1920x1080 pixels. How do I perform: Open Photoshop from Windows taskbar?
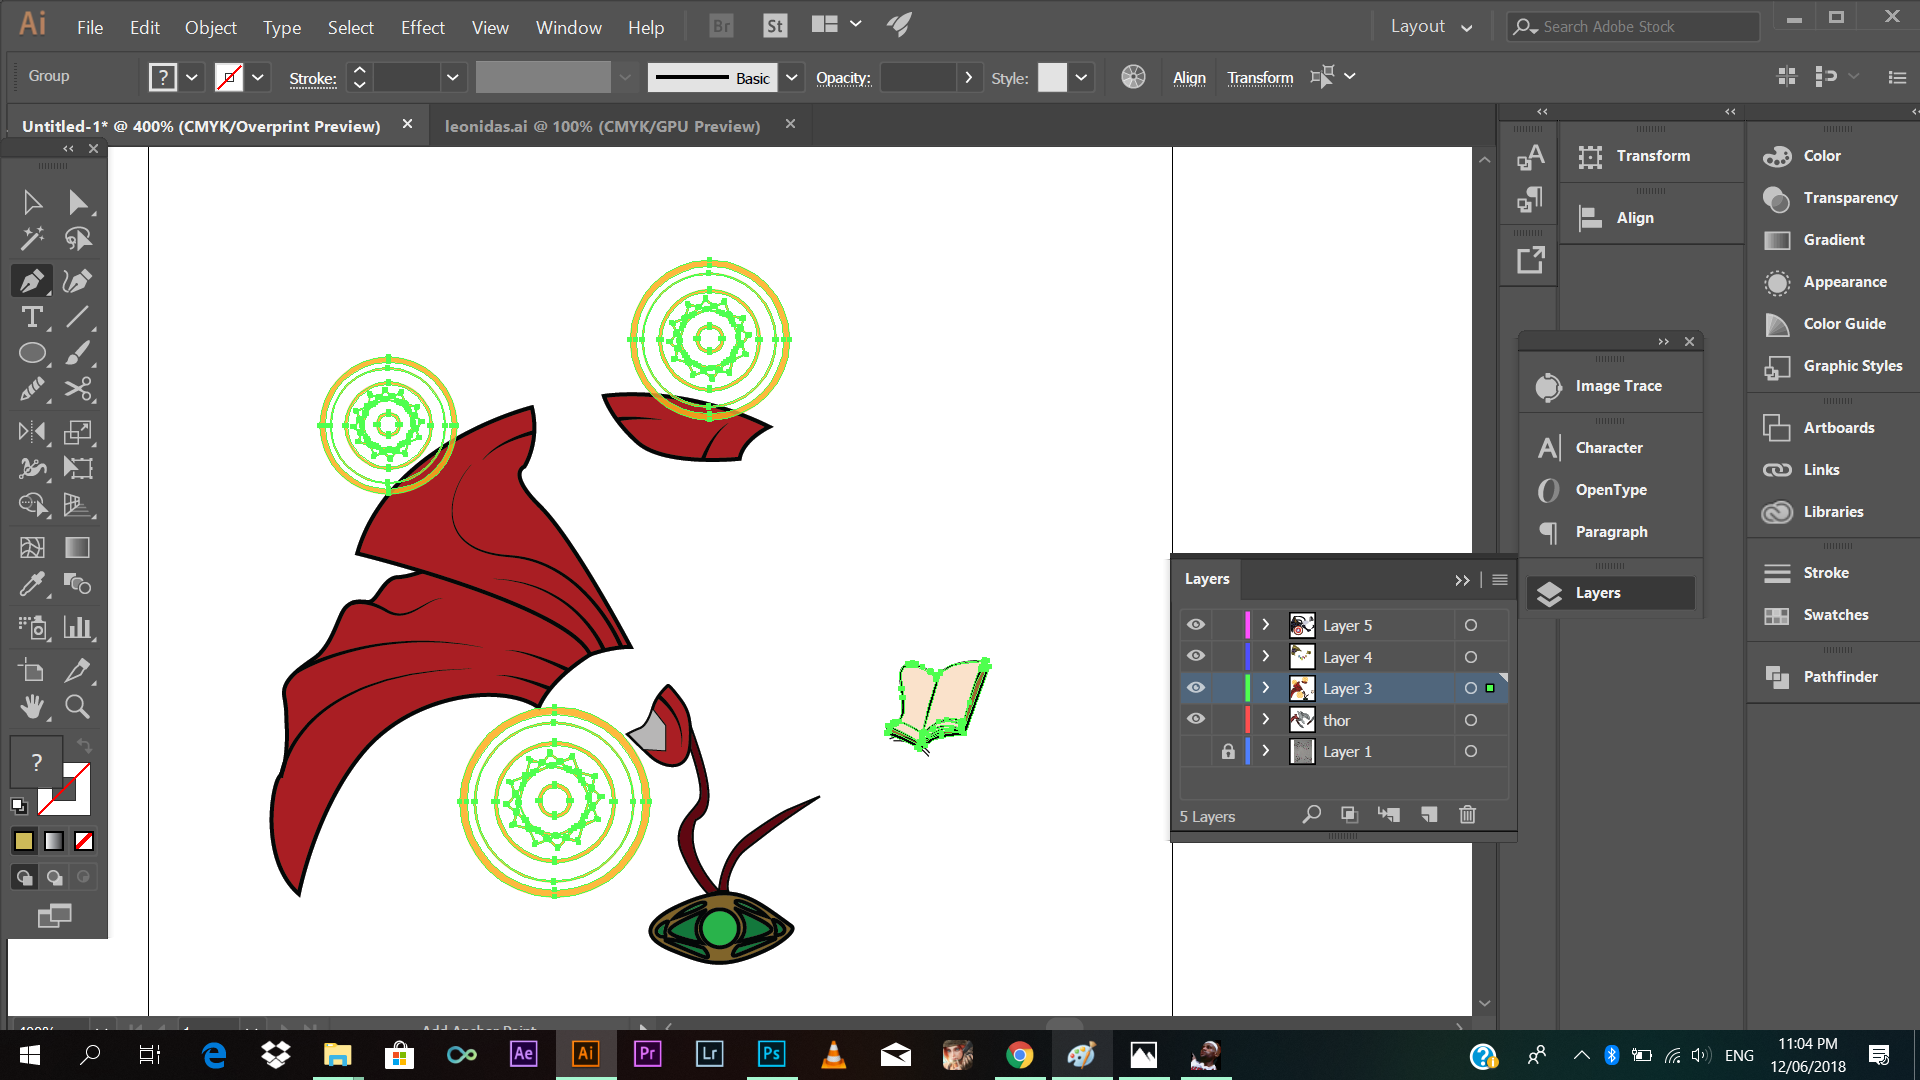coord(772,1054)
